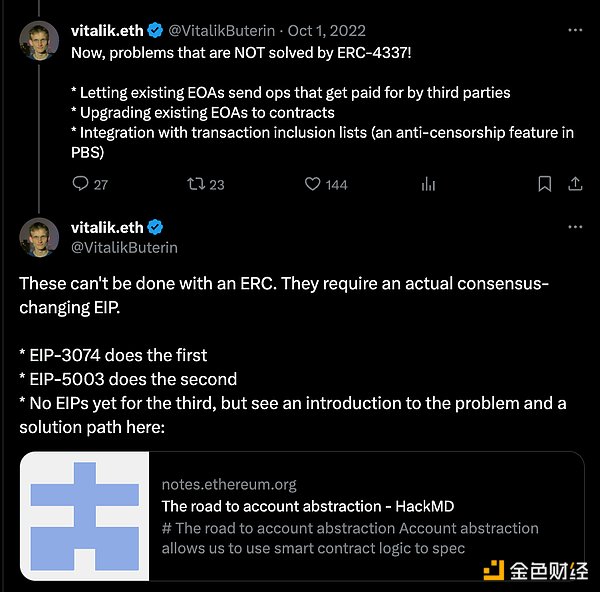Click the first tweet's profile avatar
This screenshot has width=600, height=592.
[39, 39]
